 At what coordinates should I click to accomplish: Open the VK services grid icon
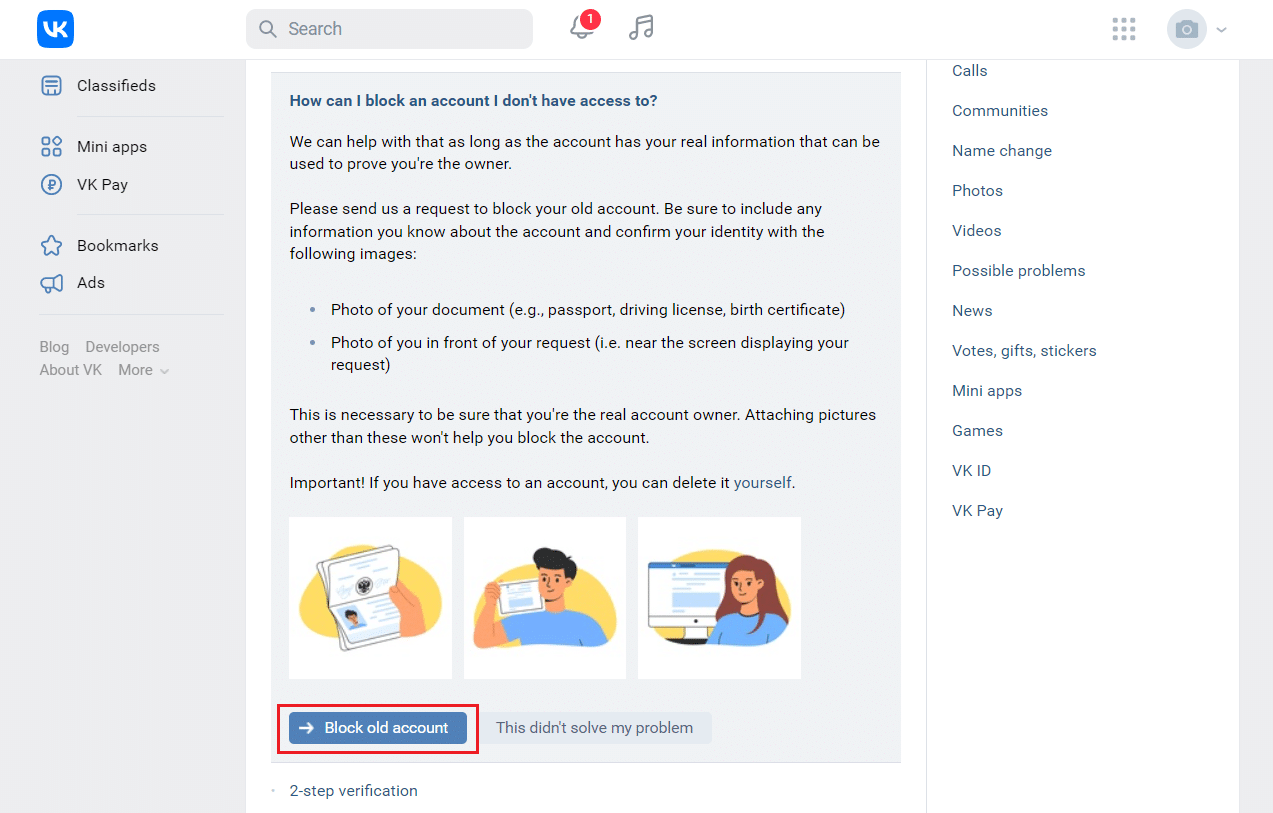1124,29
